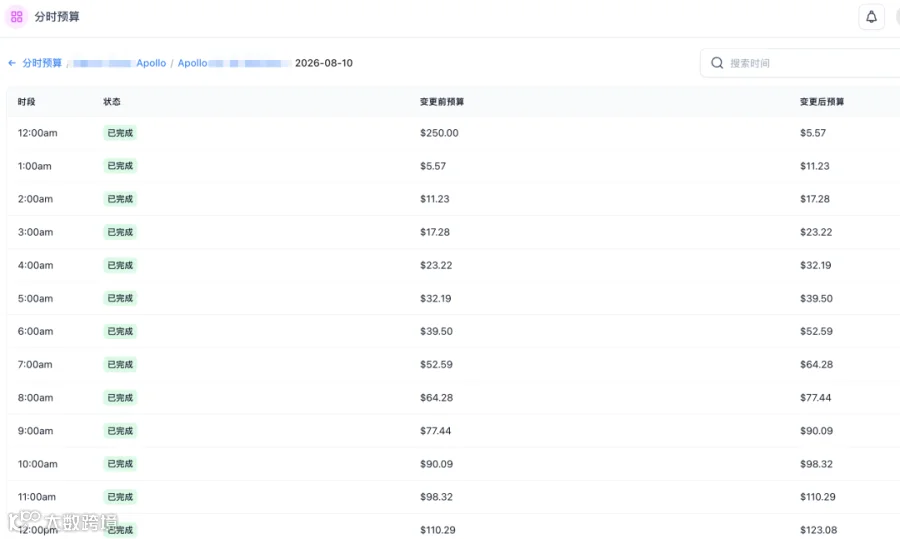This screenshot has height=539, width=900.
Task: Click $39.50 in the 变更后预算 column
Action: pos(816,298)
